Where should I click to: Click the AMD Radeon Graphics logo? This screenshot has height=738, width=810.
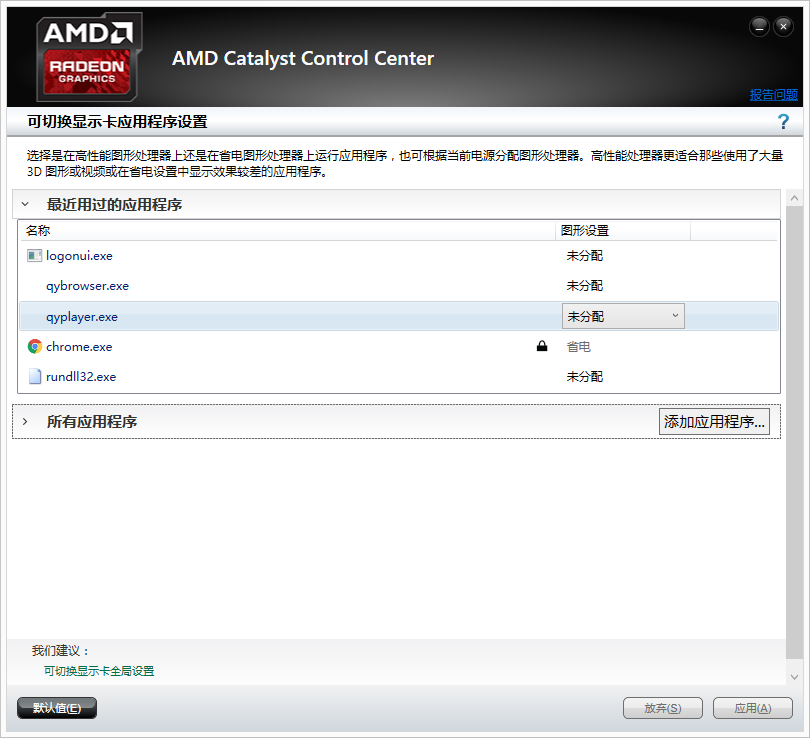pos(88,57)
